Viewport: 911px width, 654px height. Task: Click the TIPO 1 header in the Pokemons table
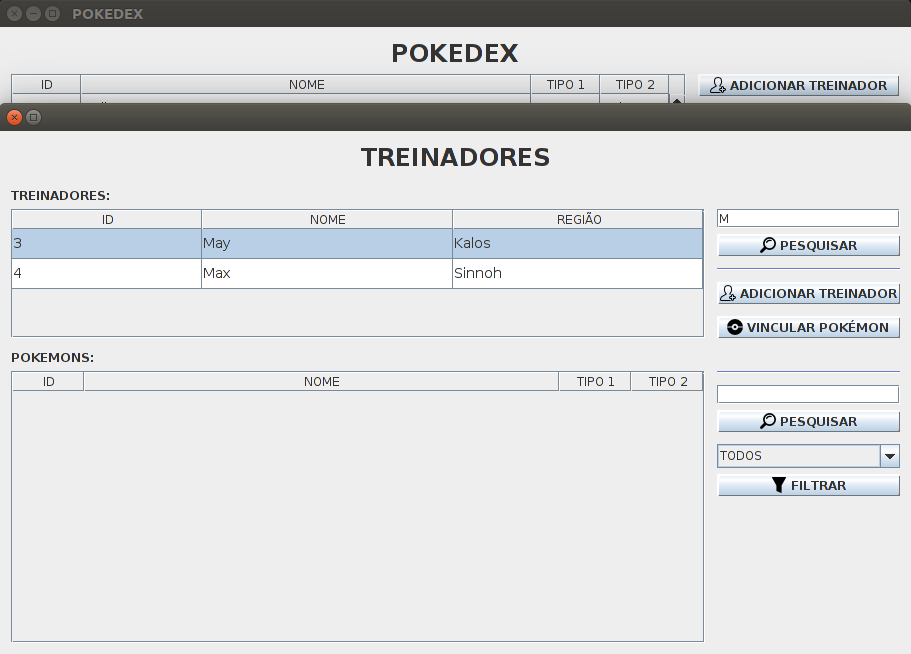(594, 381)
